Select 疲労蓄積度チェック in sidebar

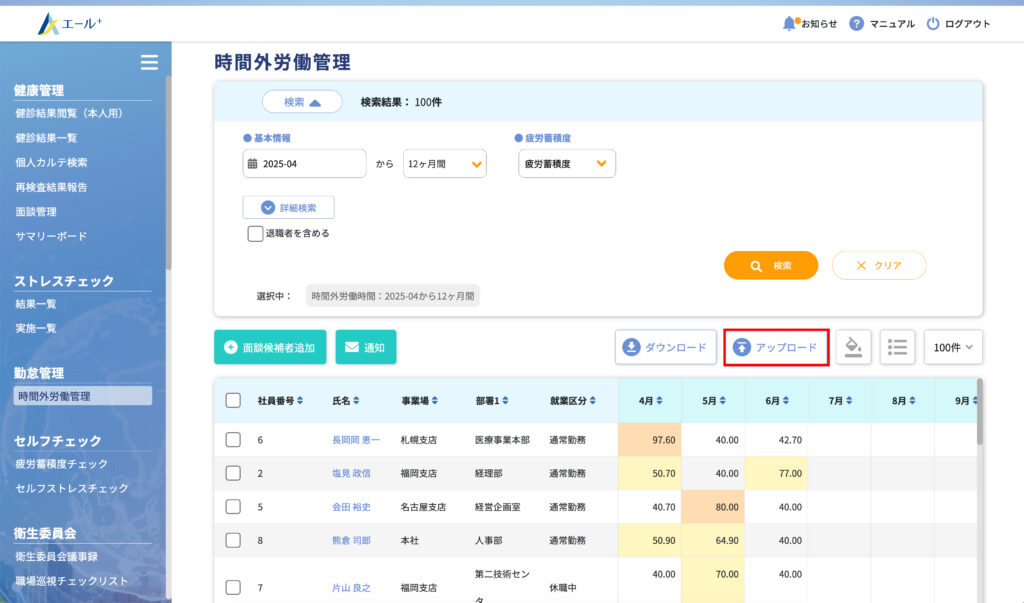coord(61,464)
